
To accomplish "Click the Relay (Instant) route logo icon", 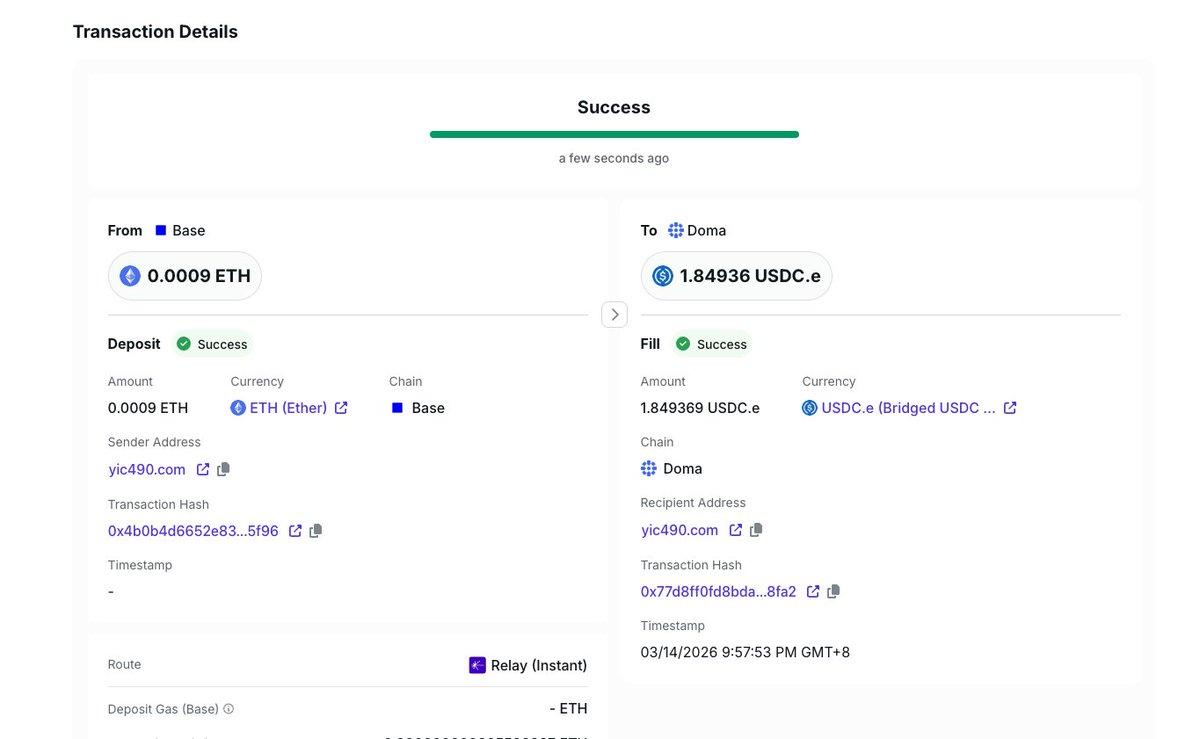I will click(x=477, y=665).
